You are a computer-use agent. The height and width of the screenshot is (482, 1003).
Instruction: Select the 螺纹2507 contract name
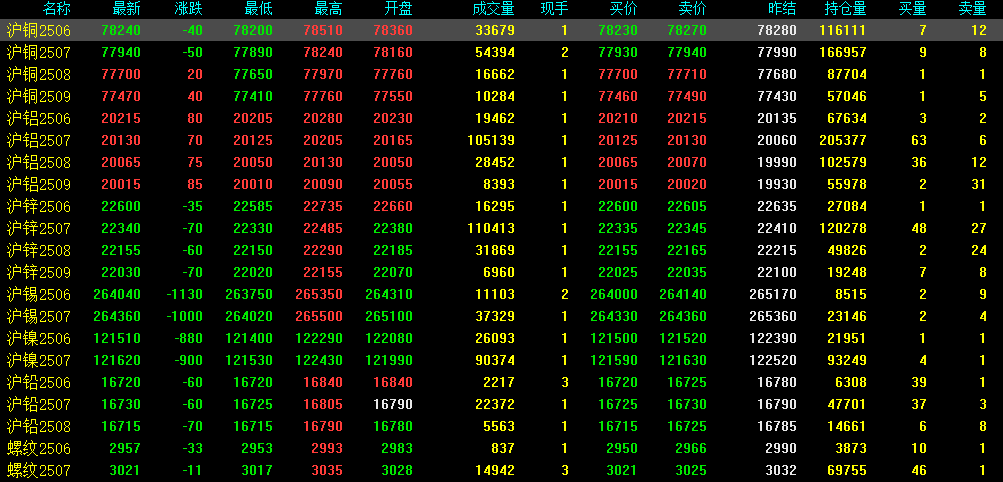pos(38,470)
